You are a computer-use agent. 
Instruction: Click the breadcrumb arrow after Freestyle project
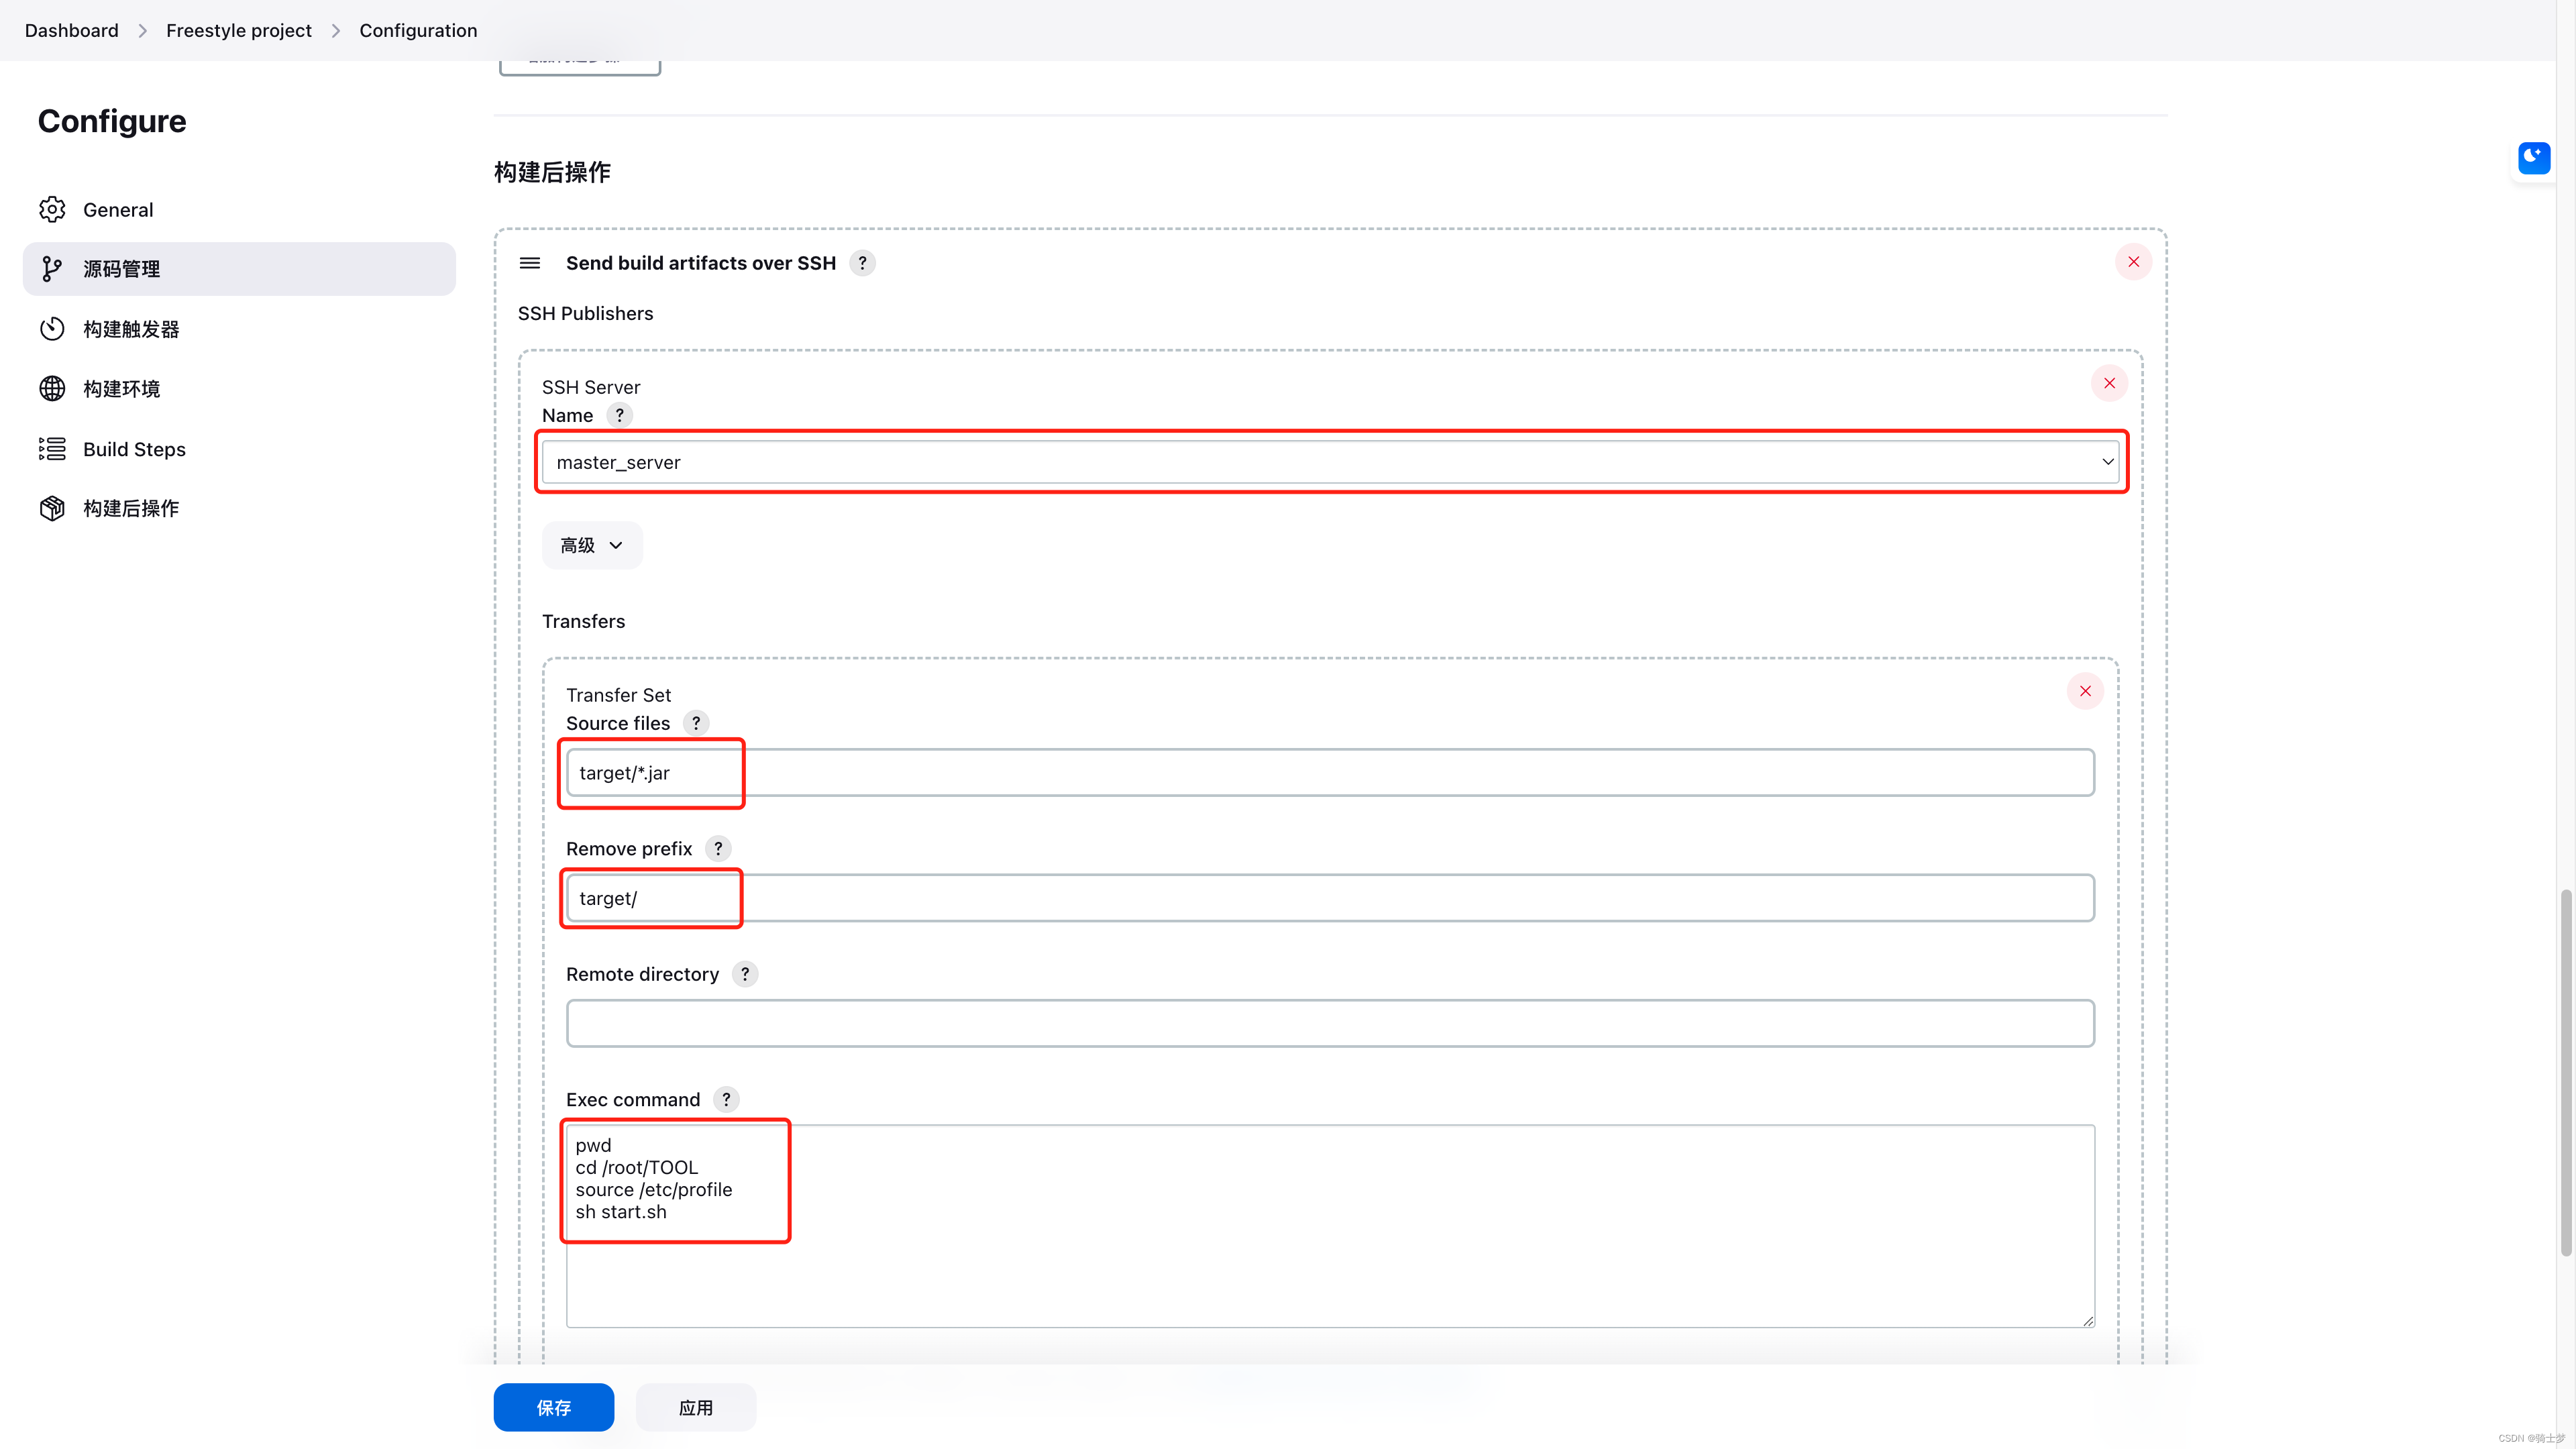[335, 31]
